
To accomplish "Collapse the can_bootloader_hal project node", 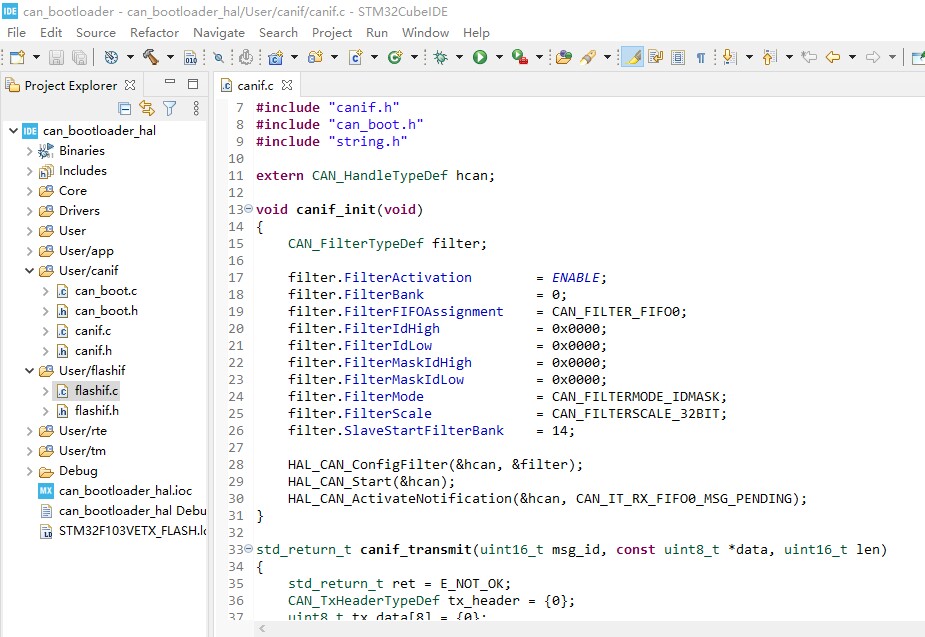I will tap(13, 130).
